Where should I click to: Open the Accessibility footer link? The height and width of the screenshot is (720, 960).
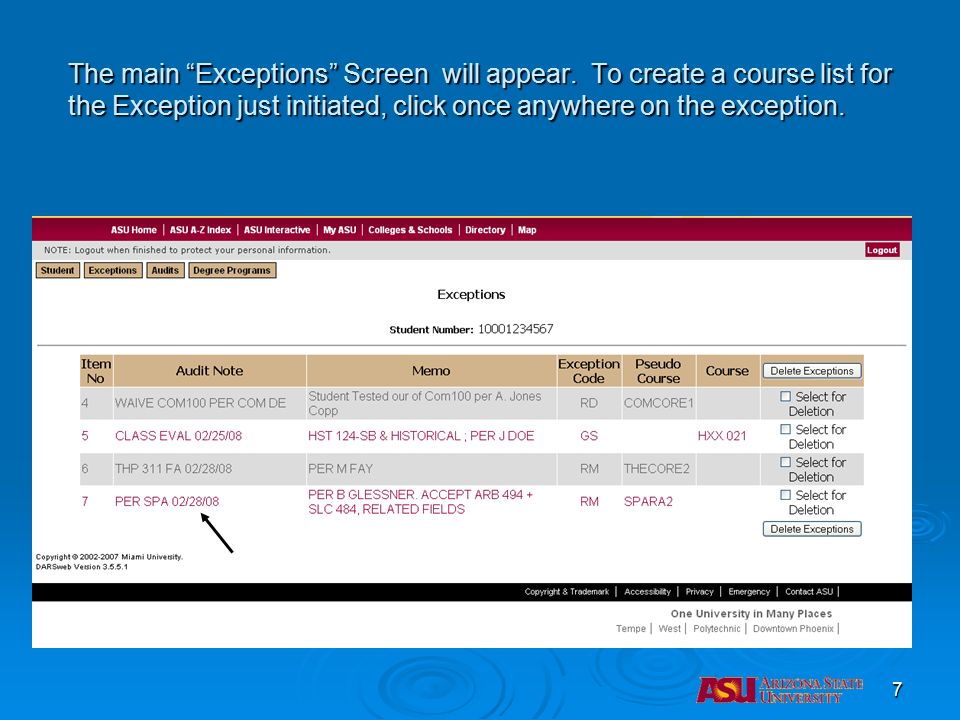coord(647,591)
